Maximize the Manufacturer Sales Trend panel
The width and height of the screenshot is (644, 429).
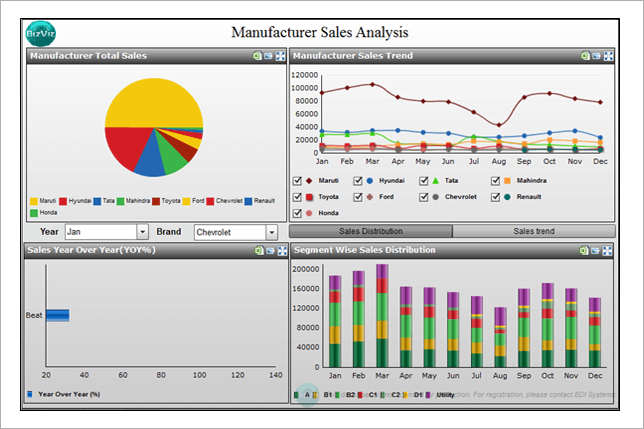pyautogui.click(x=609, y=56)
